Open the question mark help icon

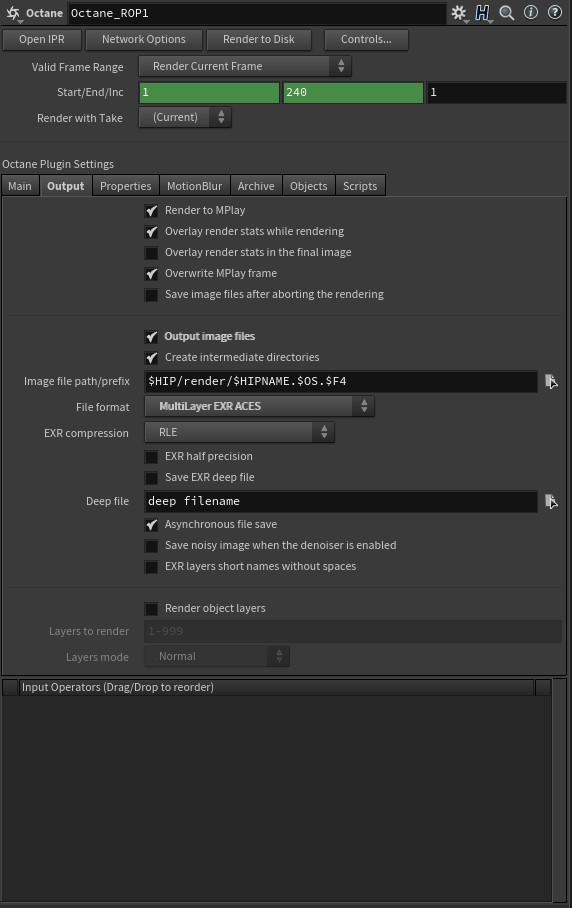(555, 12)
